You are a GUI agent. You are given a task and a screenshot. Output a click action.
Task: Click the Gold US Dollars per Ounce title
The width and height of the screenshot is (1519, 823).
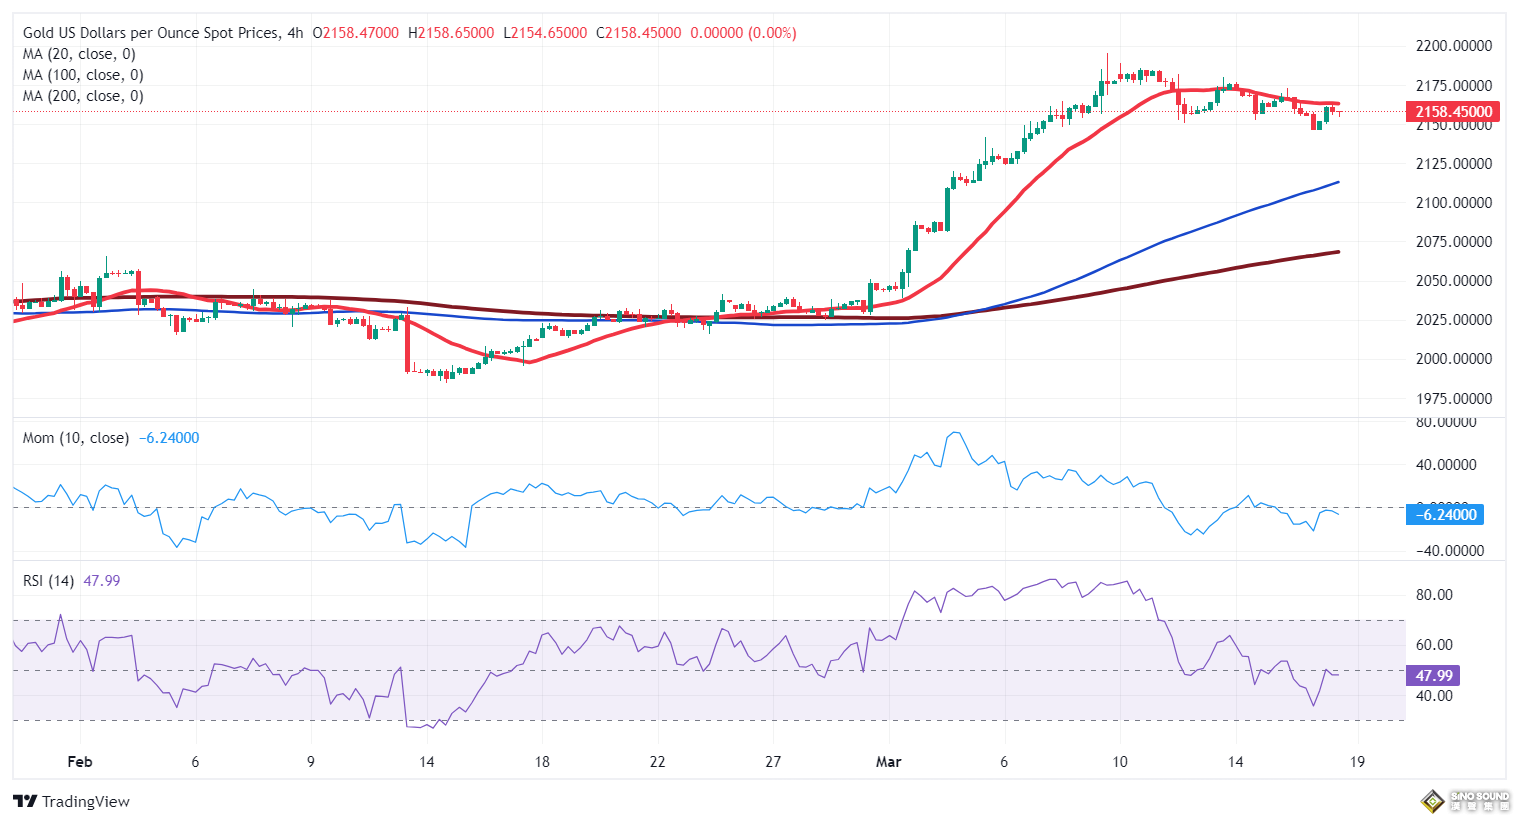tap(150, 33)
